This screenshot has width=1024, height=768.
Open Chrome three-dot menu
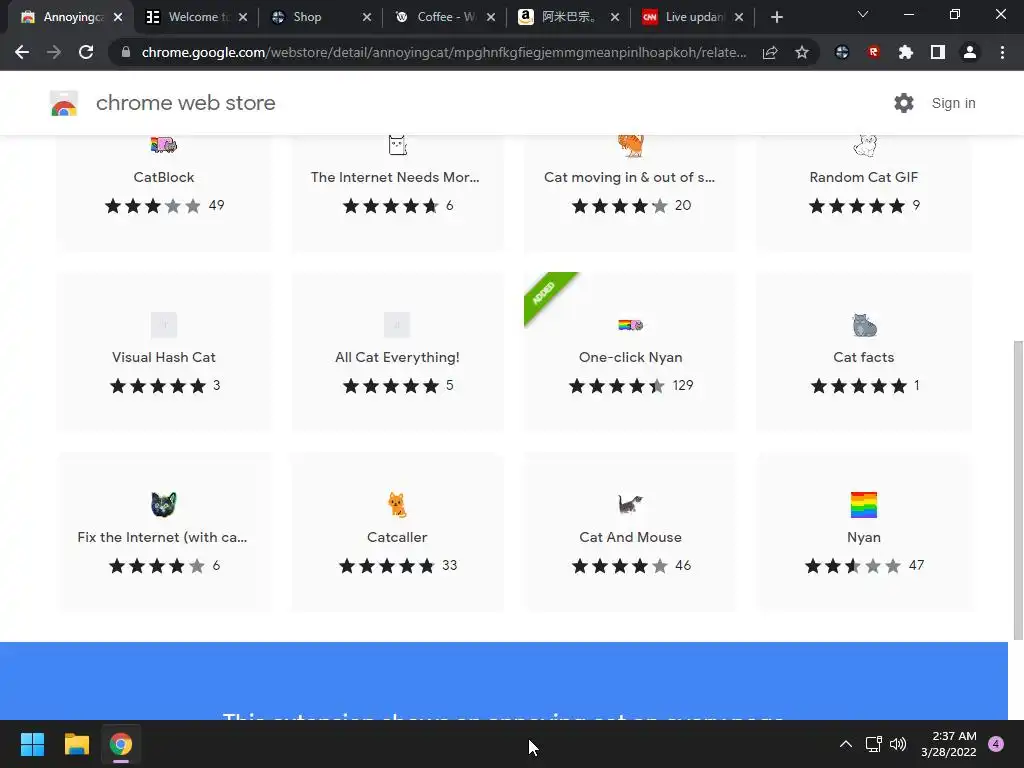[x=1002, y=52]
